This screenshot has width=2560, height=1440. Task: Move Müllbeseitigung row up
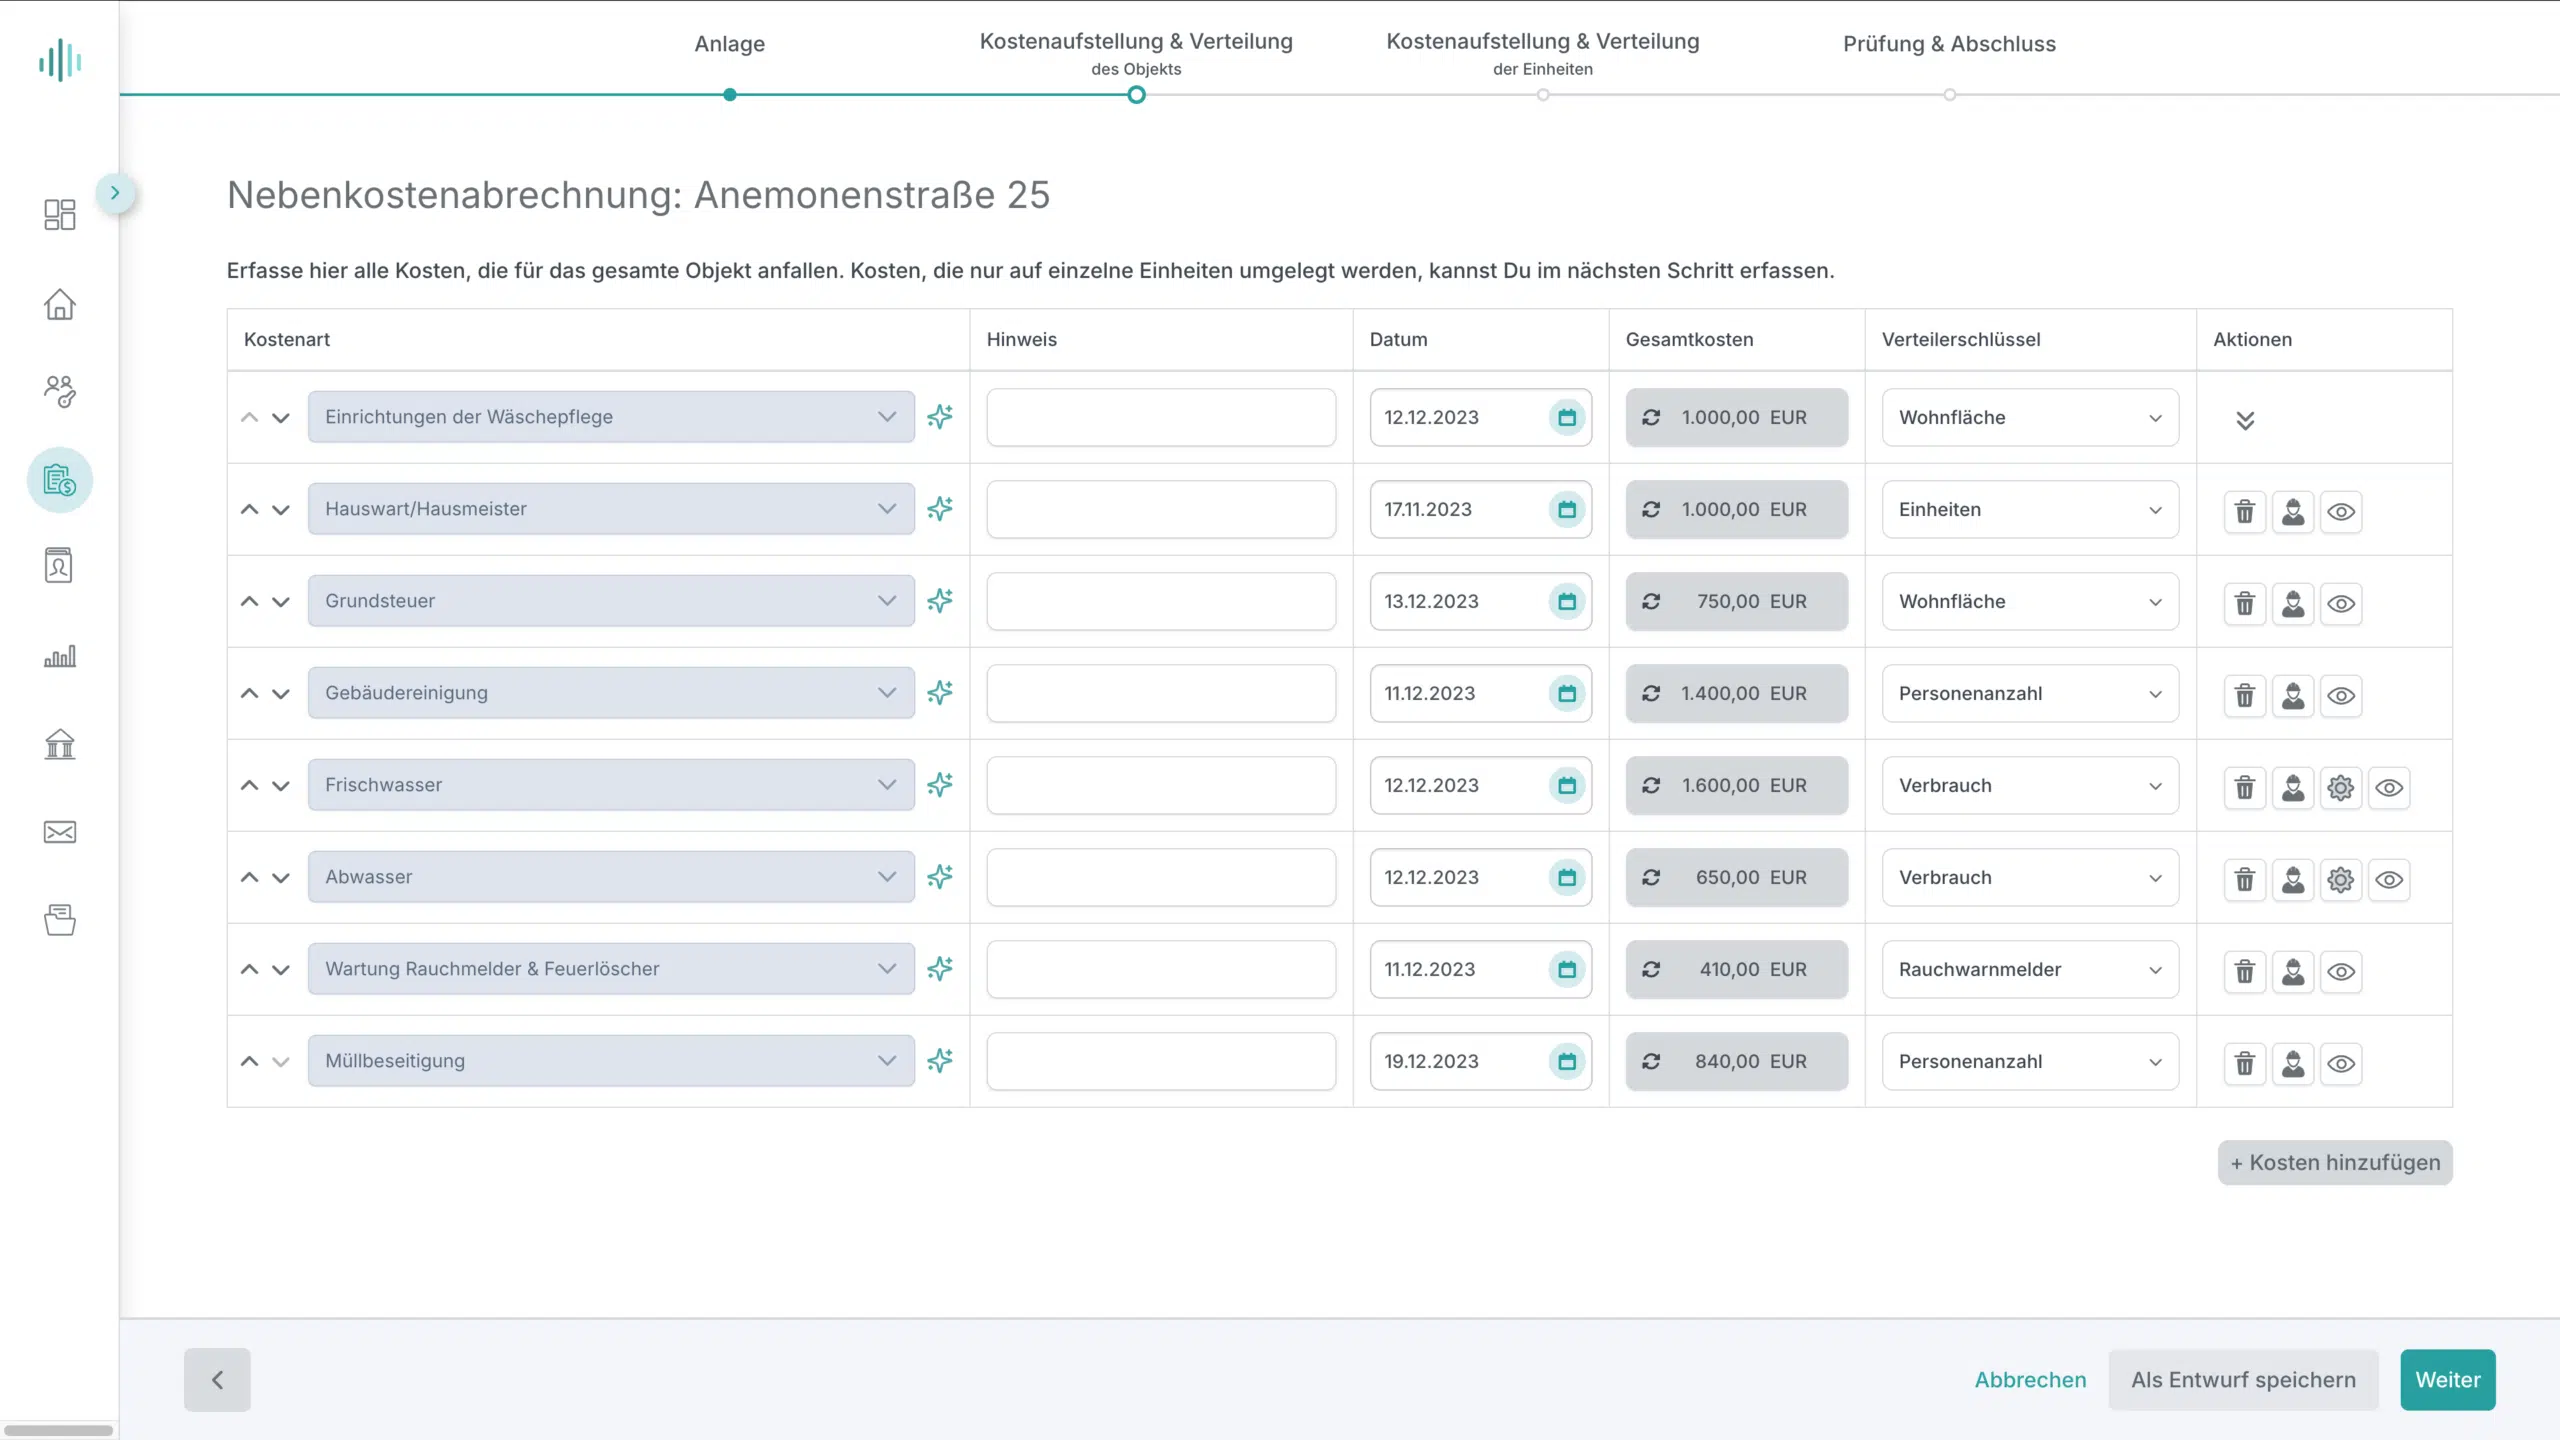(249, 1061)
